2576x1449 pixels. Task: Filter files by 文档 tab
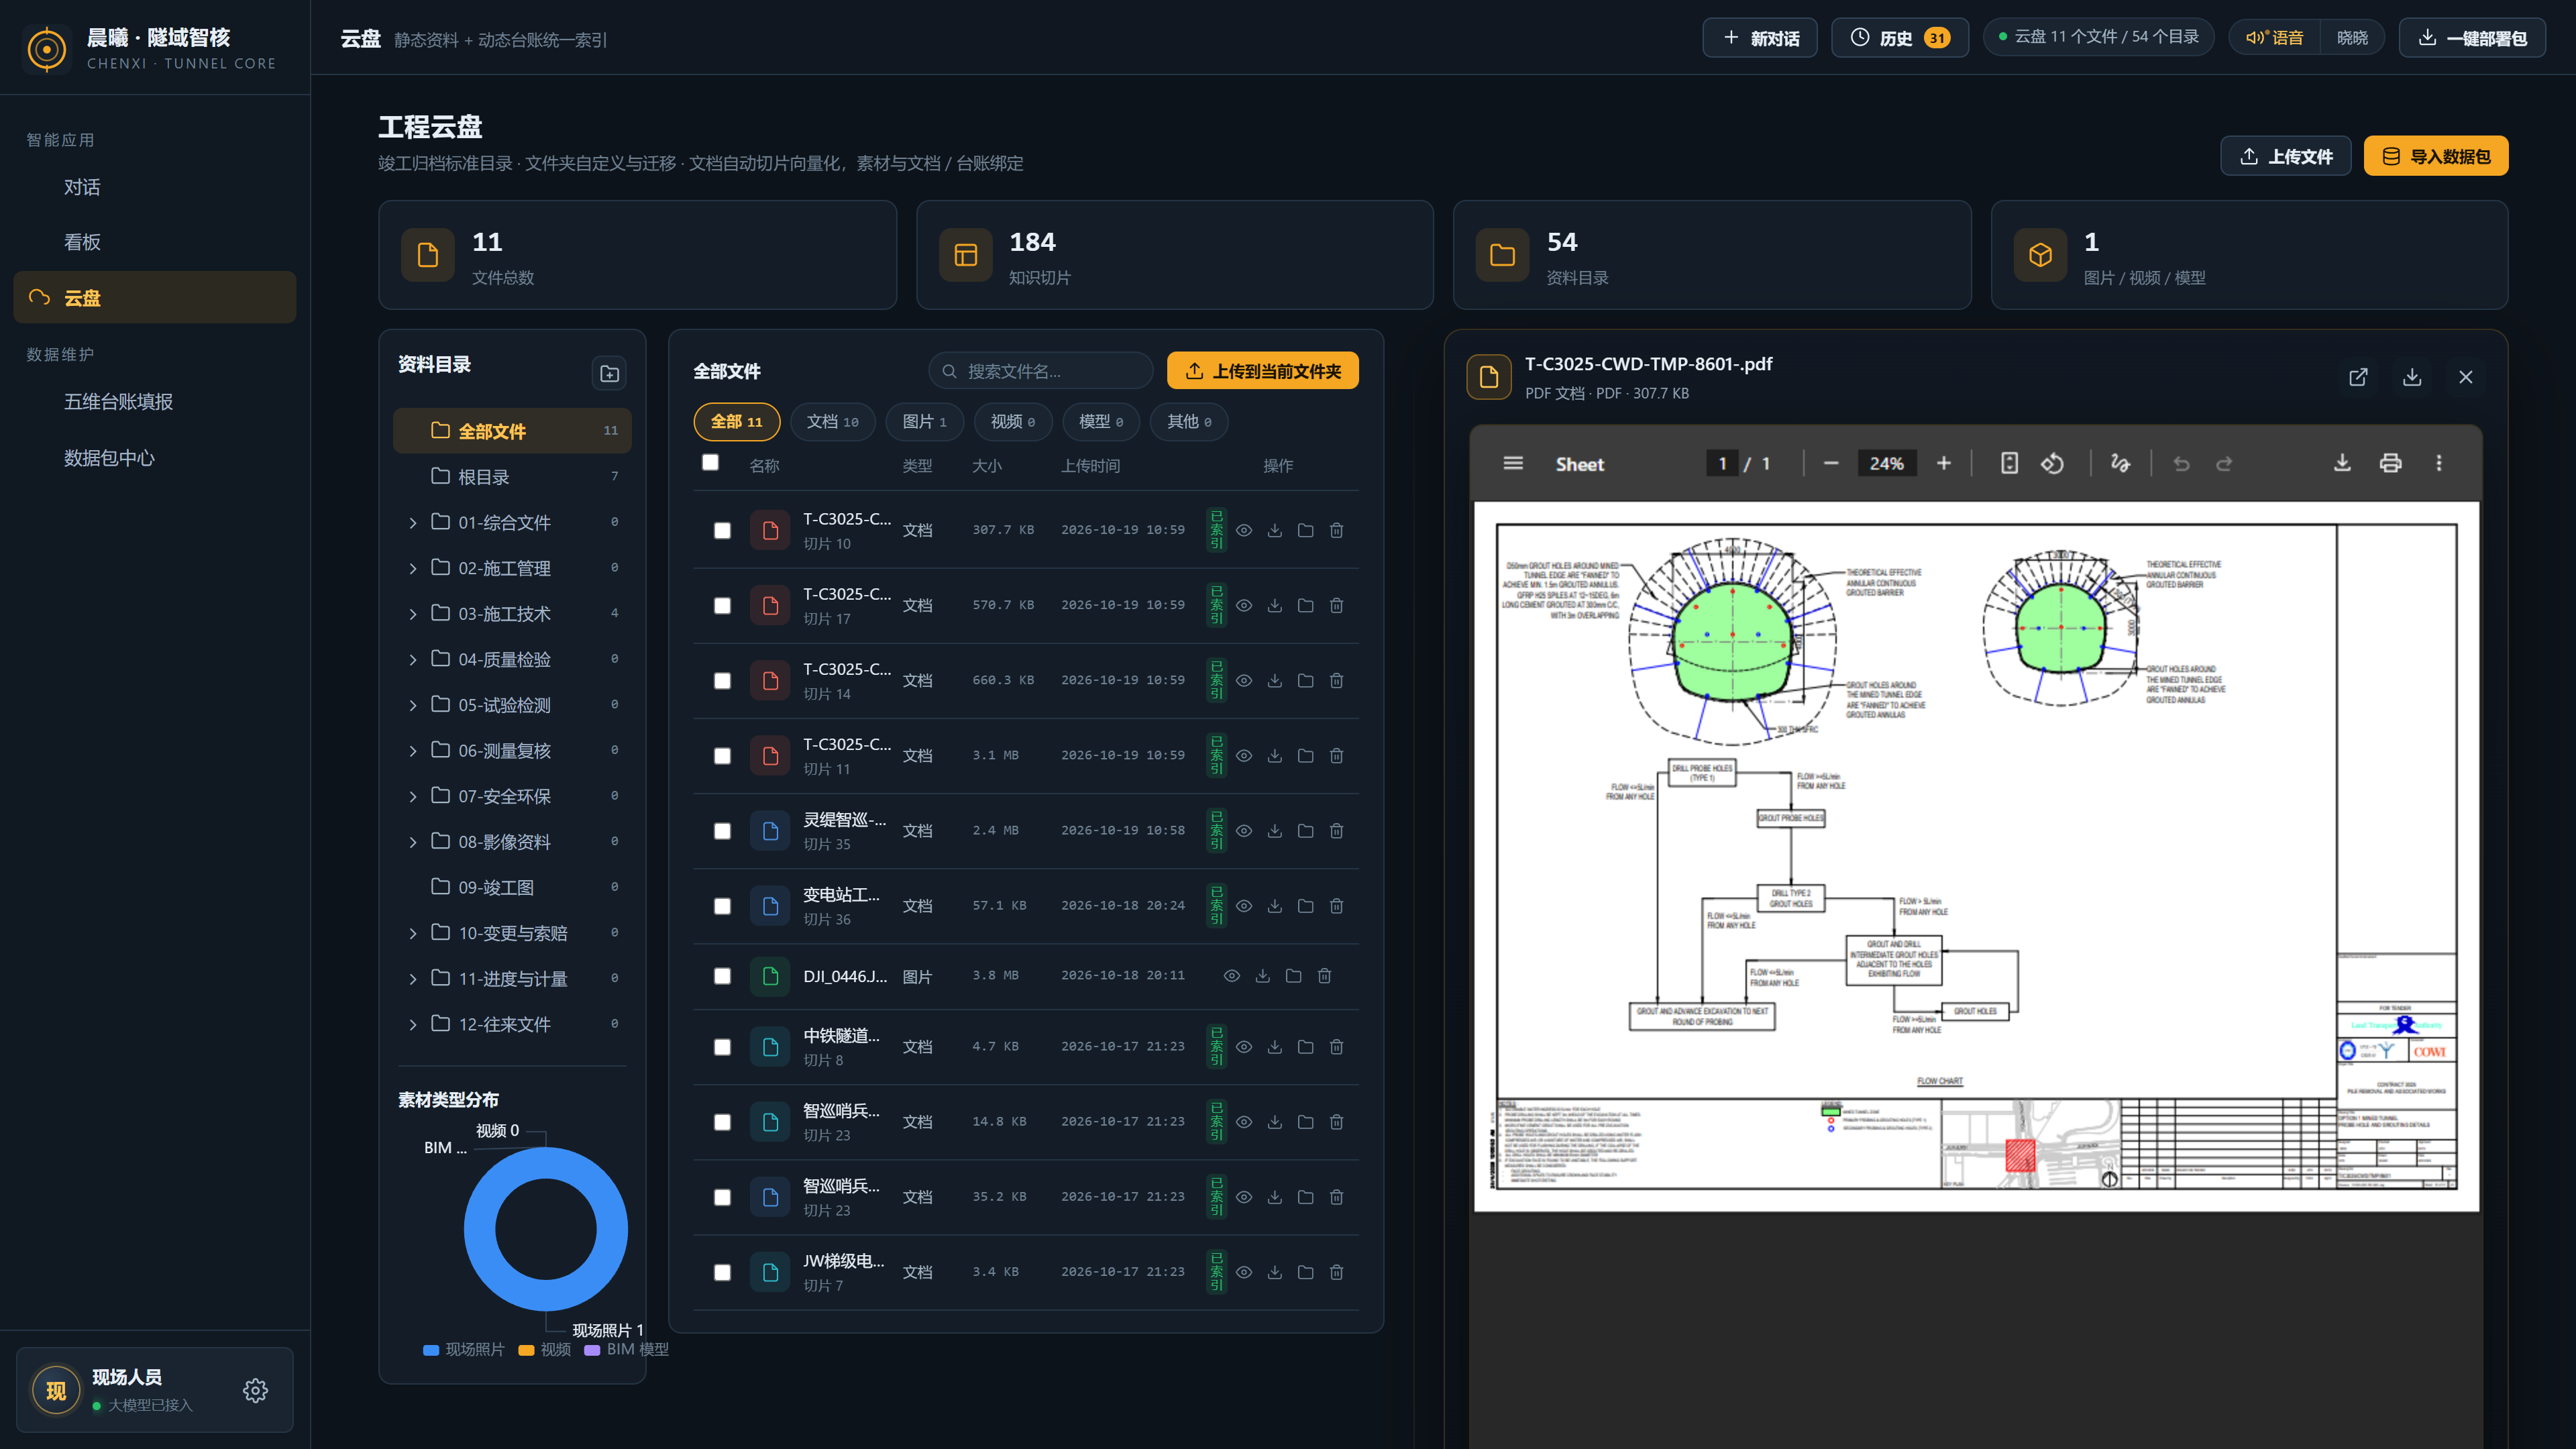(x=832, y=422)
